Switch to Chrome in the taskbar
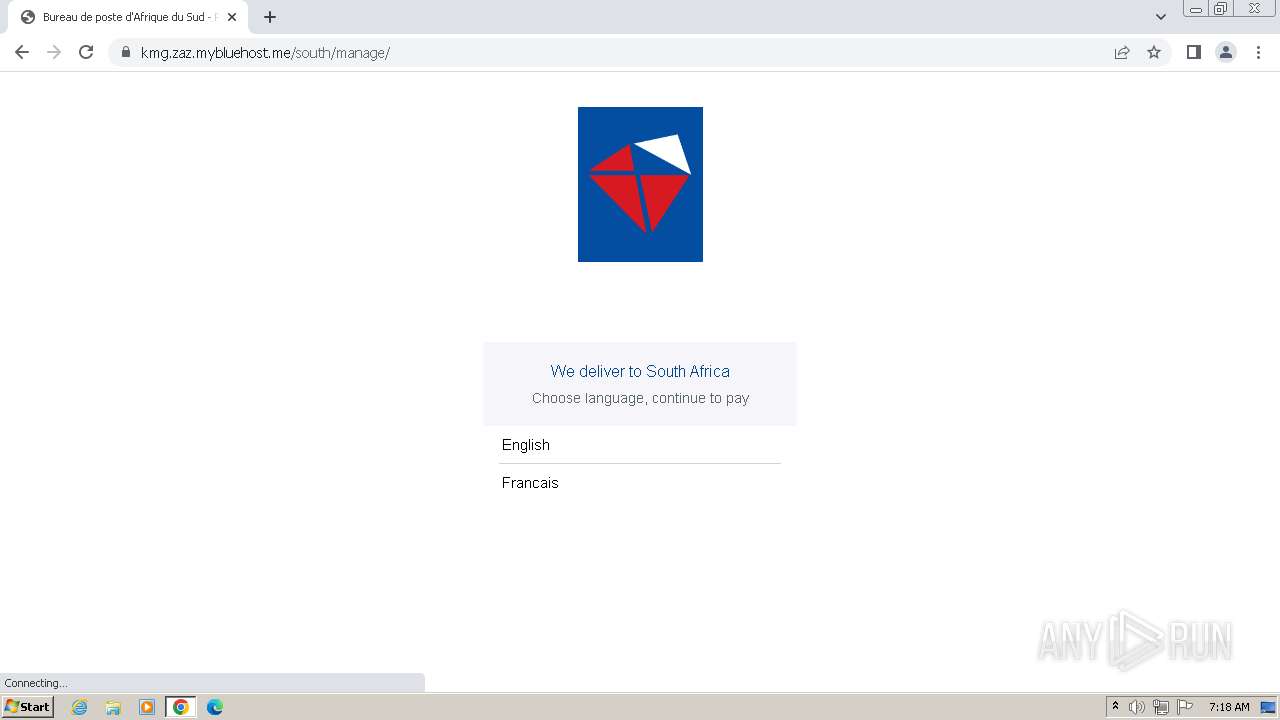The image size is (1280, 720). (x=181, y=707)
